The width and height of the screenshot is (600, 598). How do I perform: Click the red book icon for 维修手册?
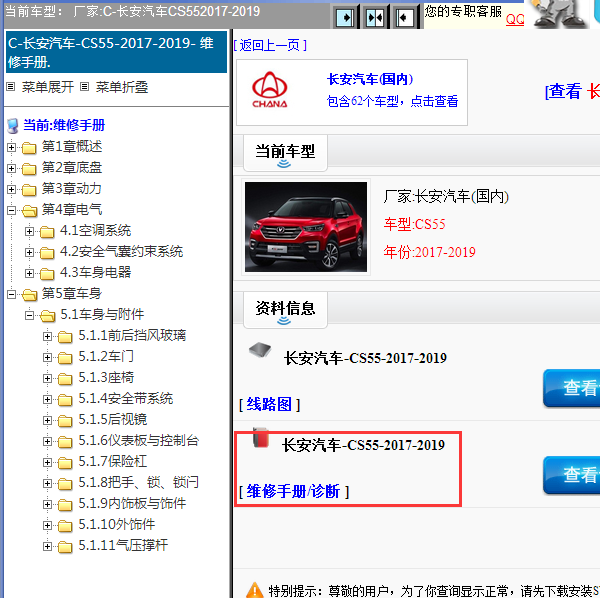point(261,438)
